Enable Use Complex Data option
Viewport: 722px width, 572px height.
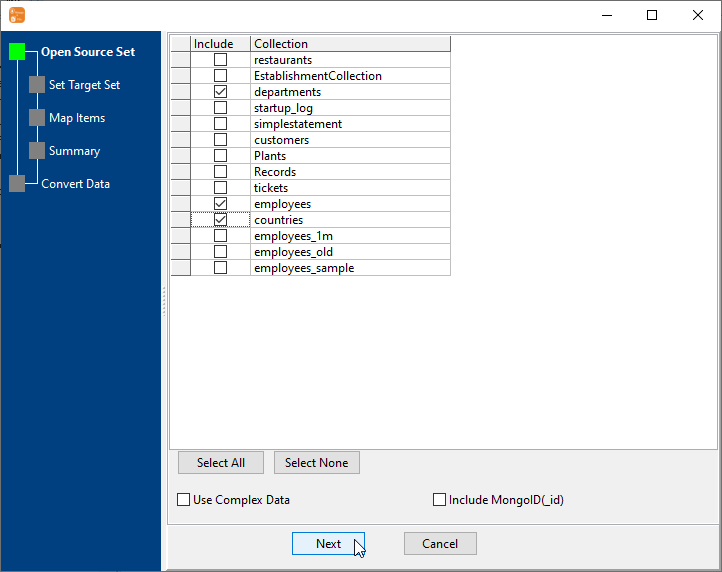click(184, 500)
